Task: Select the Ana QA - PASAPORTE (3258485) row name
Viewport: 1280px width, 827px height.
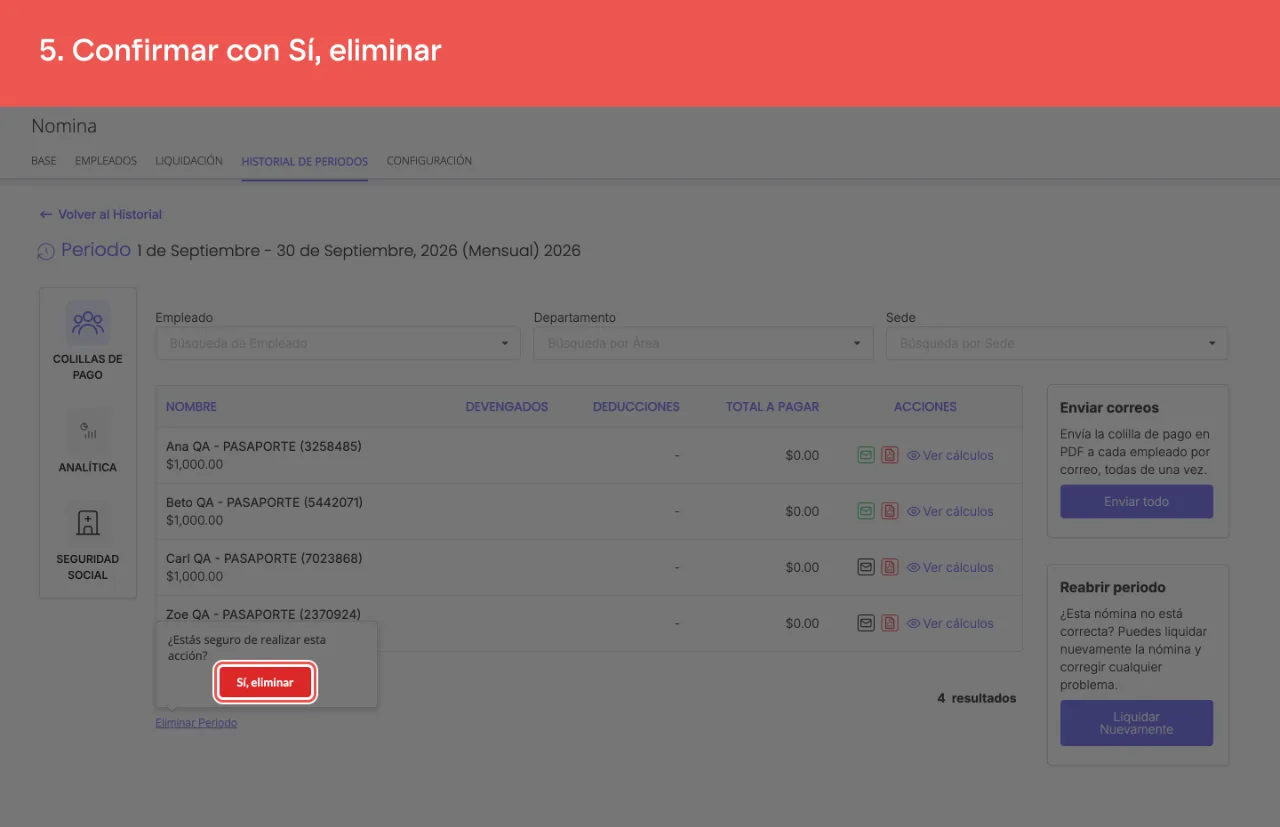Action: (x=264, y=446)
